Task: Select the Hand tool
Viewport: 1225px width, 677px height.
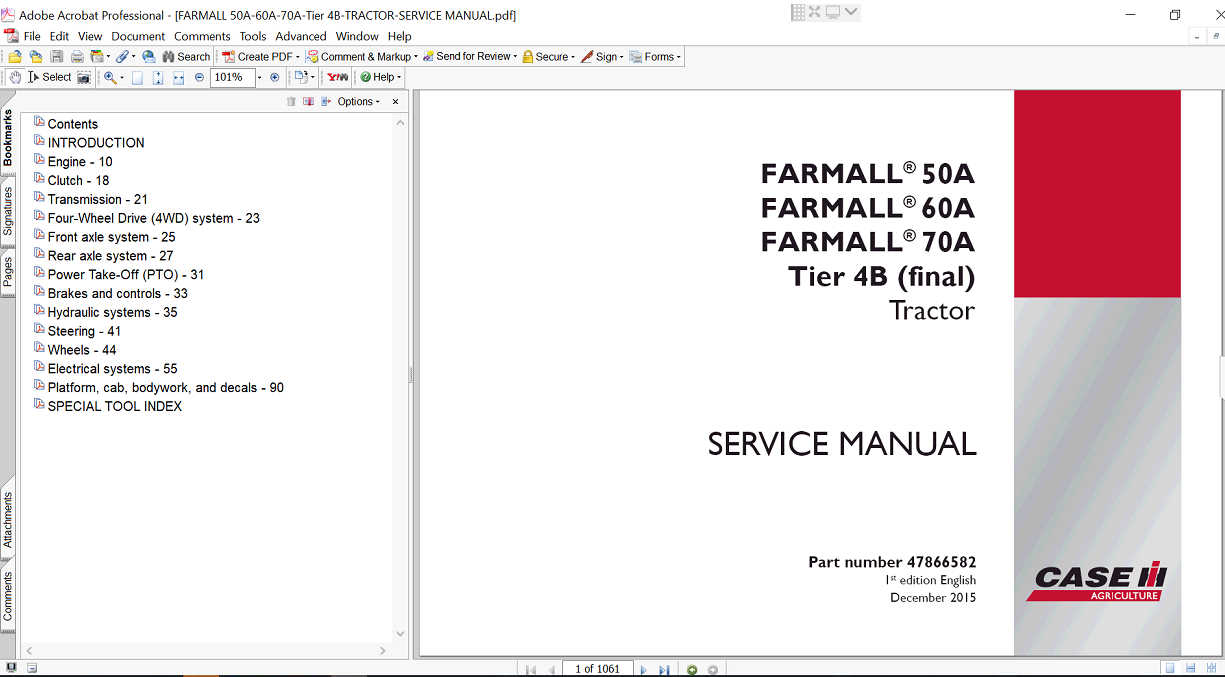Action: click(x=14, y=77)
